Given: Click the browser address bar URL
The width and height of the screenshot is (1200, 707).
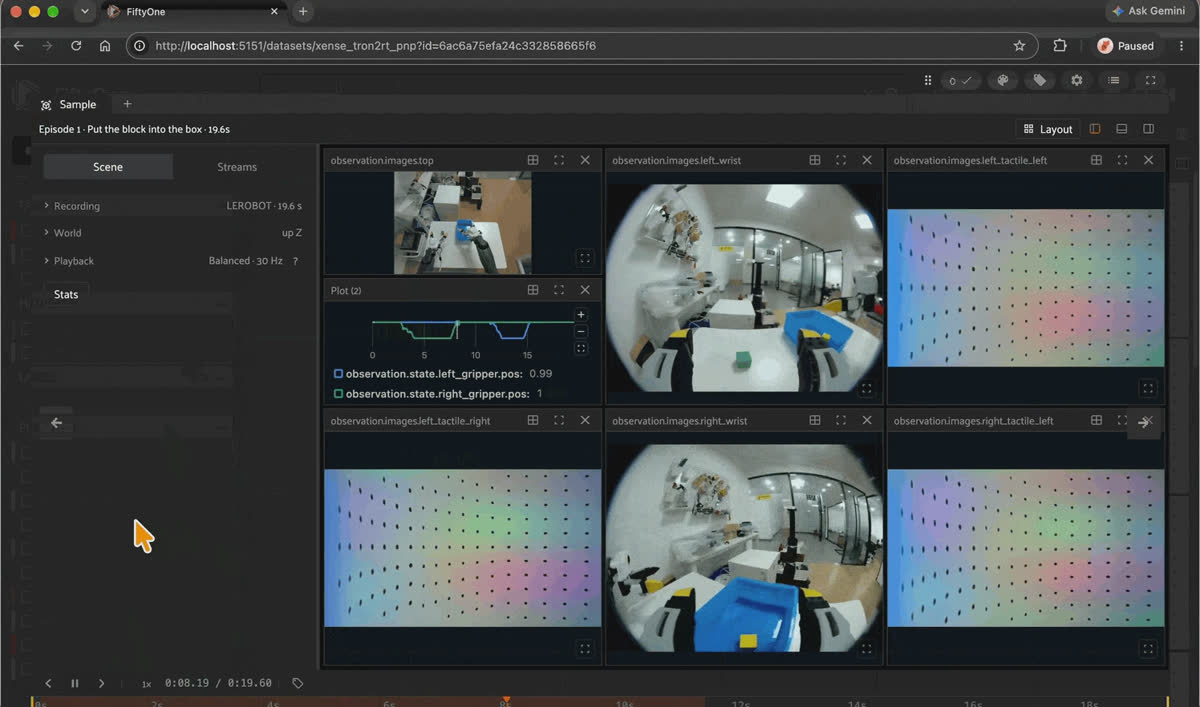Looking at the screenshot, I should [376, 46].
